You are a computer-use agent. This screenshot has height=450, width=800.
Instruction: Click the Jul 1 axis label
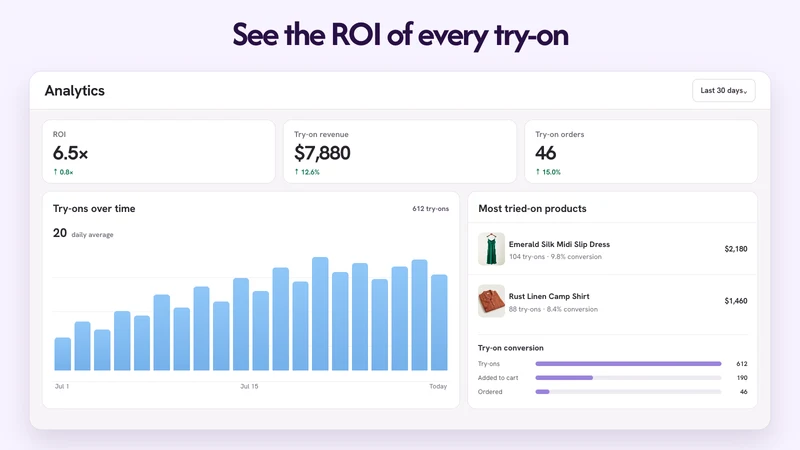pyautogui.click(x=62, y=386)
